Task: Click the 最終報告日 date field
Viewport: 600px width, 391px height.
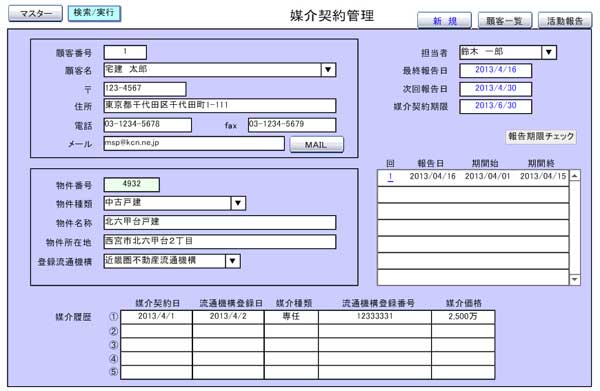Action: (x=496, y=70)
